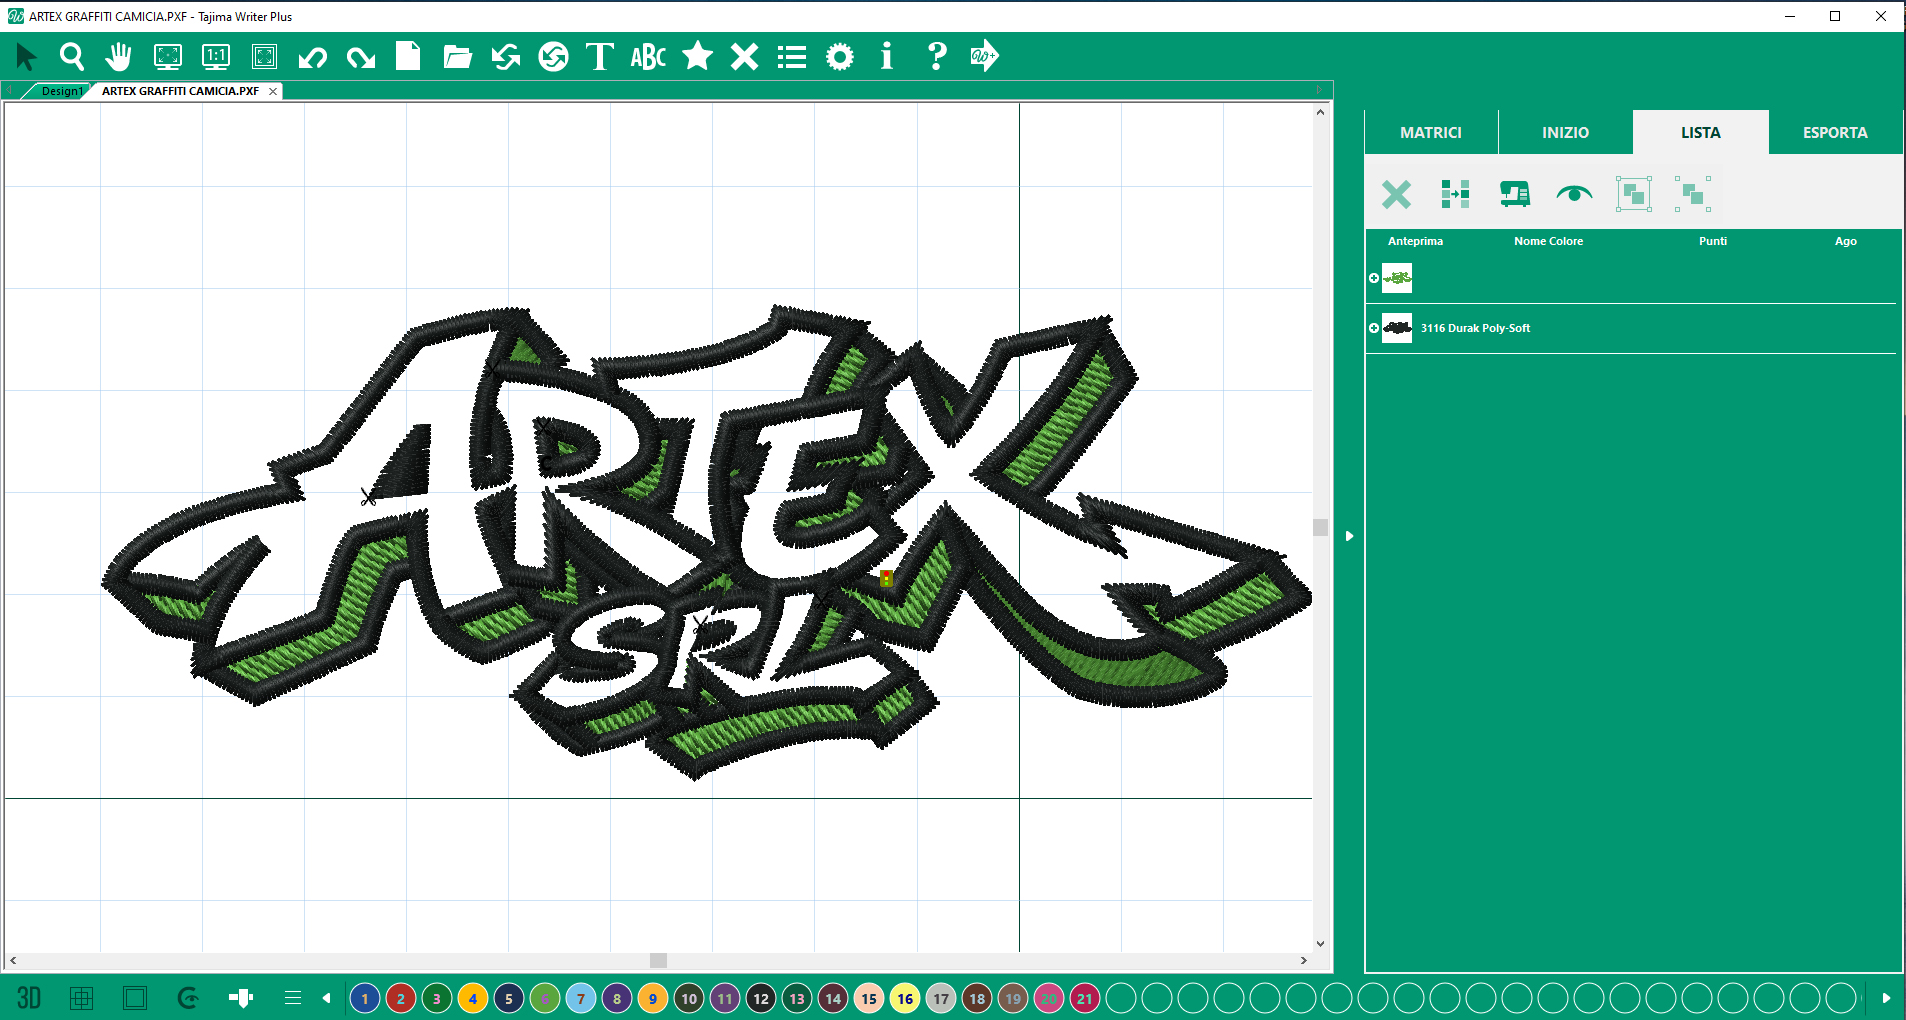The image size is (1906, 1020).
Task: Toggle the 3D stitch view
Action: (x=29, y=998)
